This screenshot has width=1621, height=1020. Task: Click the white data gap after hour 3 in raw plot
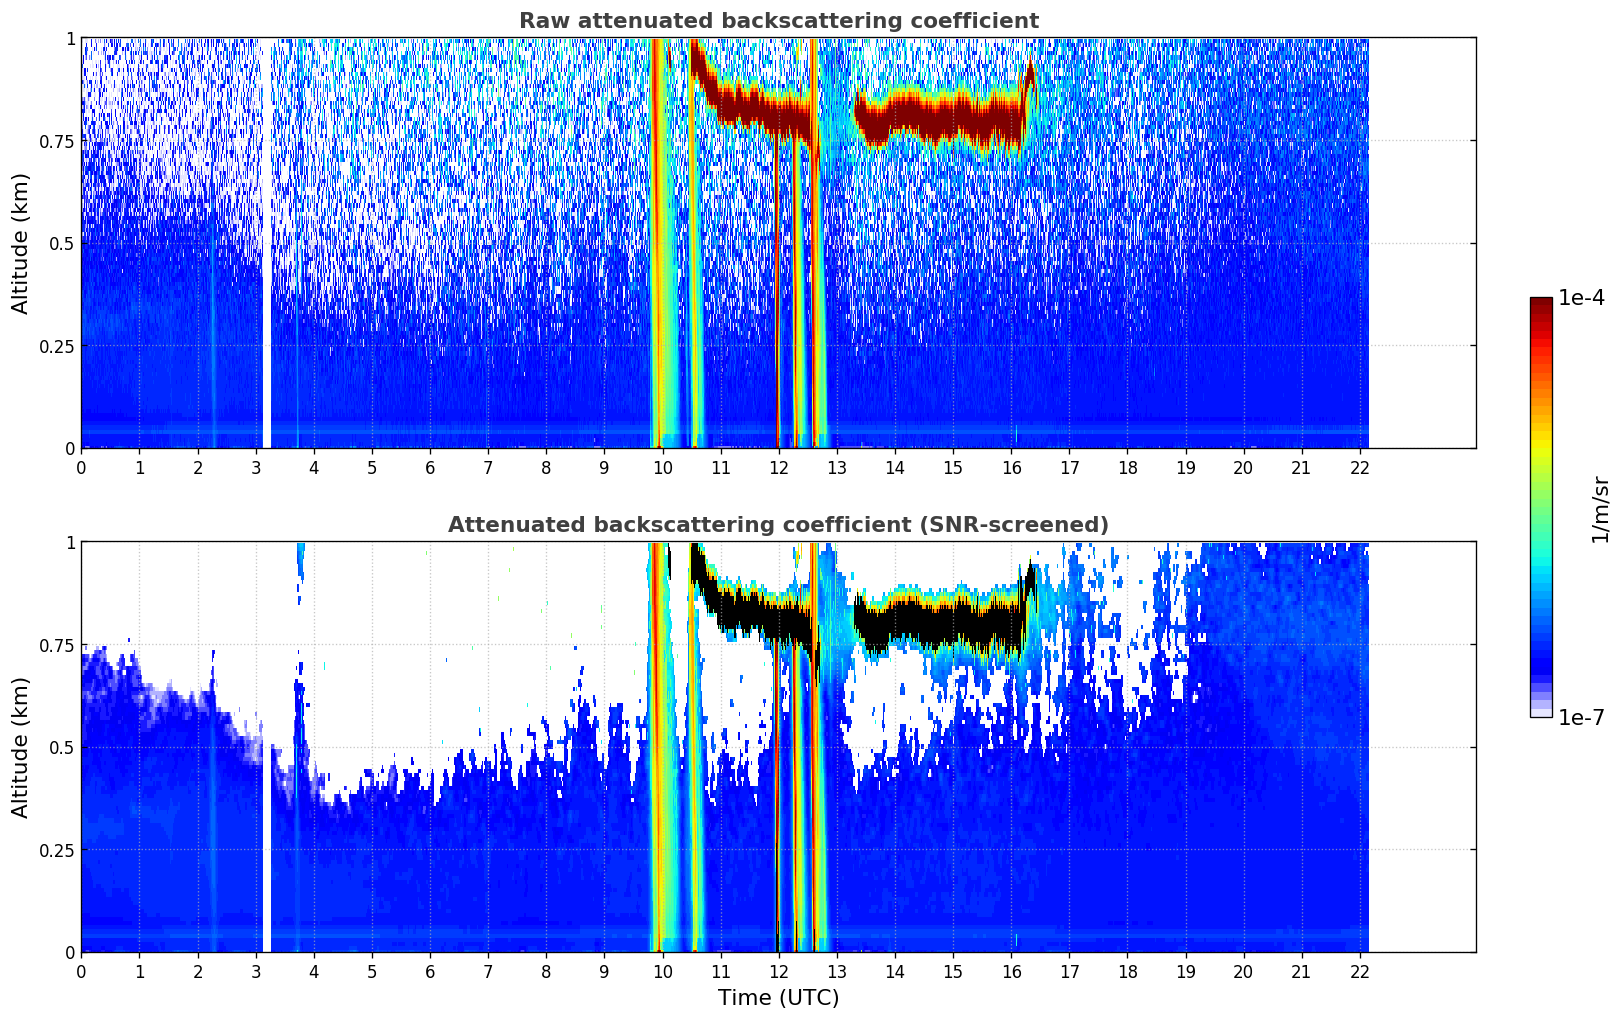click(266, 243)
